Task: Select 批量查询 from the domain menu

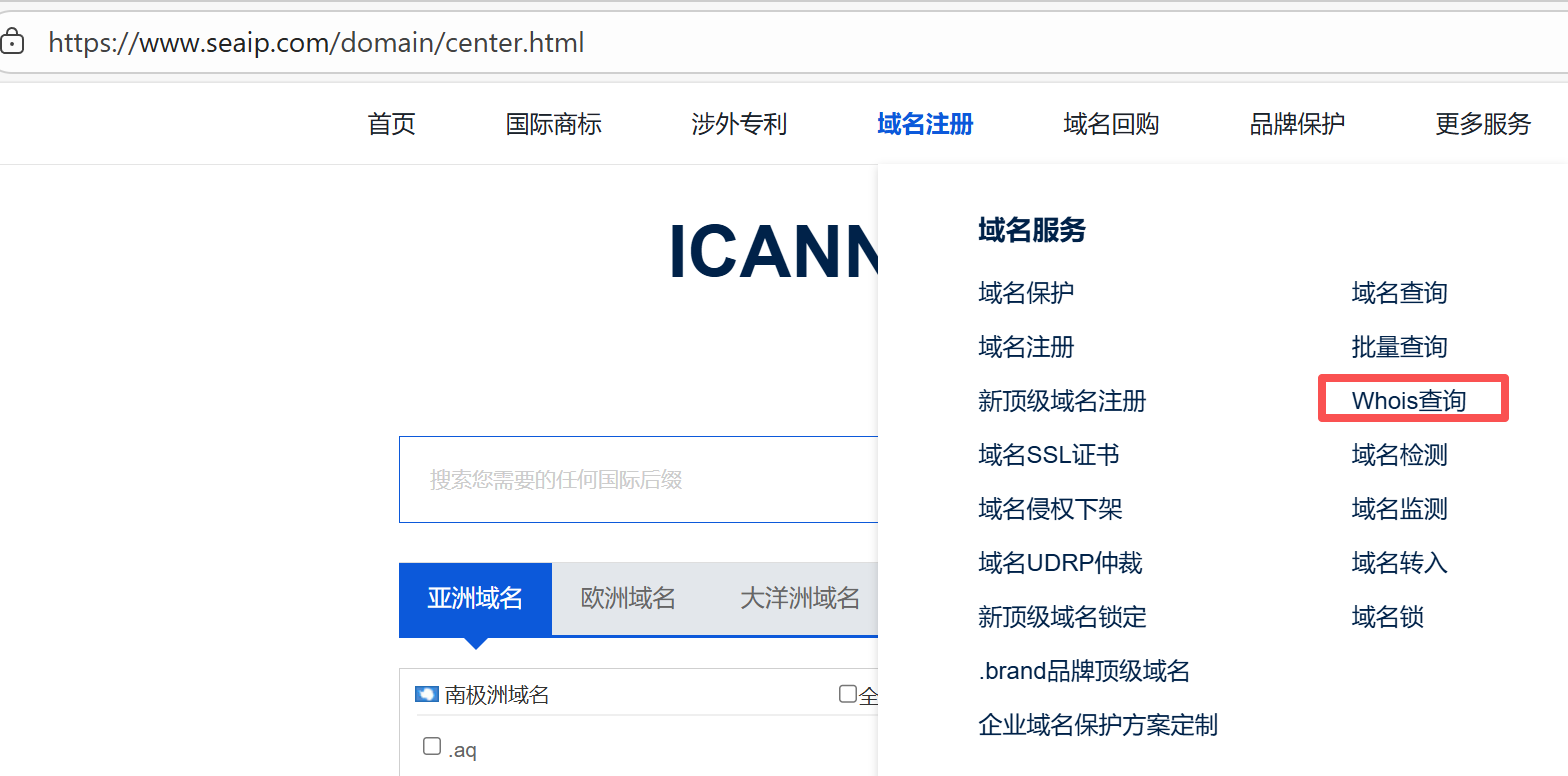Action: [1399, 347]
